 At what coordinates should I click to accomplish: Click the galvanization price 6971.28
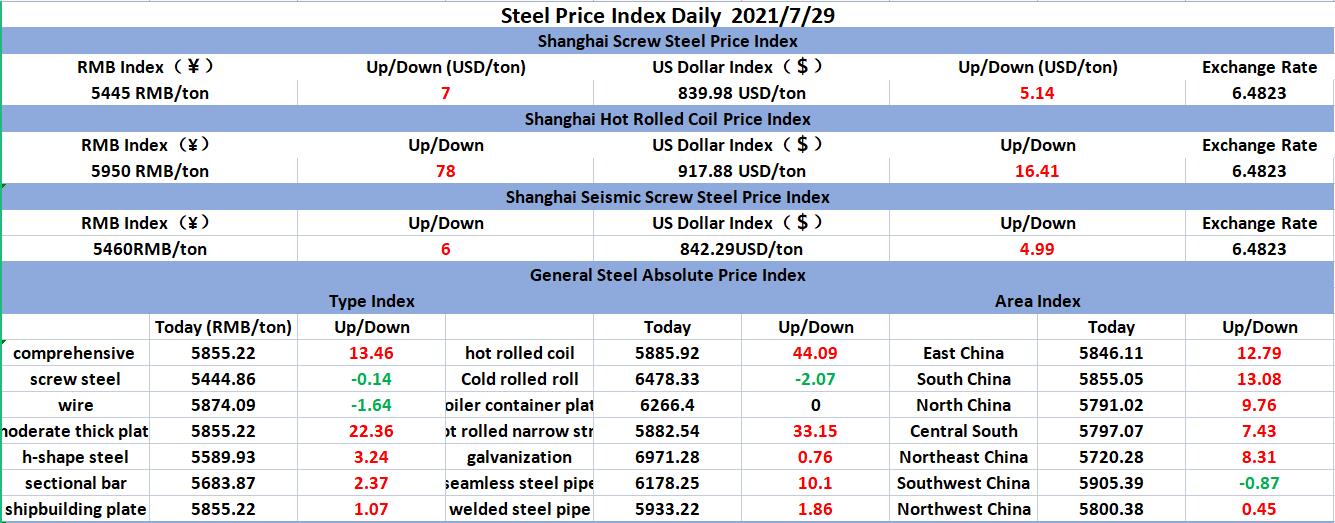pyautogui.click(x=667, y=457)
